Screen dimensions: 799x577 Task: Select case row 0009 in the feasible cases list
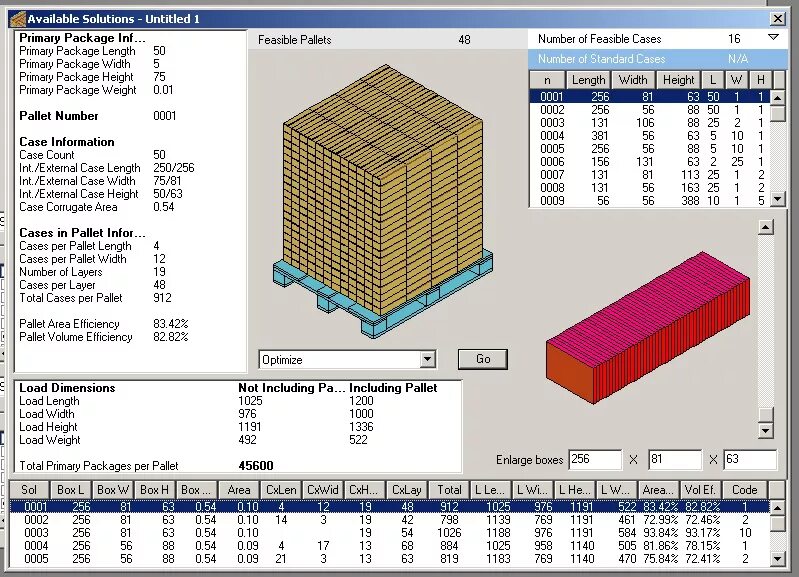(x=649, y=201)
